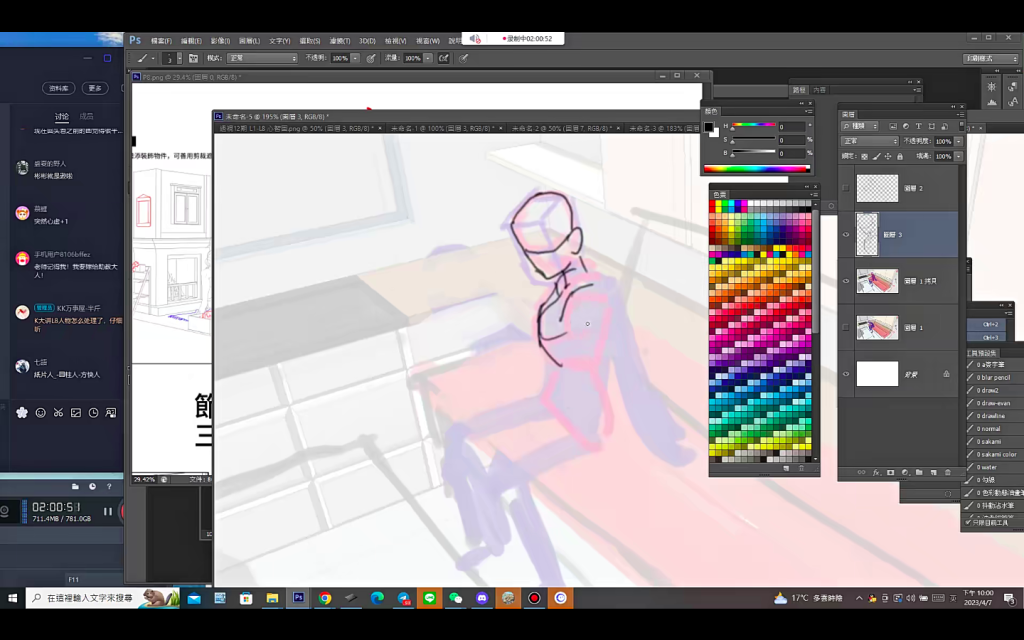Hide the 圖層 3 layer eye icon
This screenshot has width=1024, height=640.
pos(846,235)
